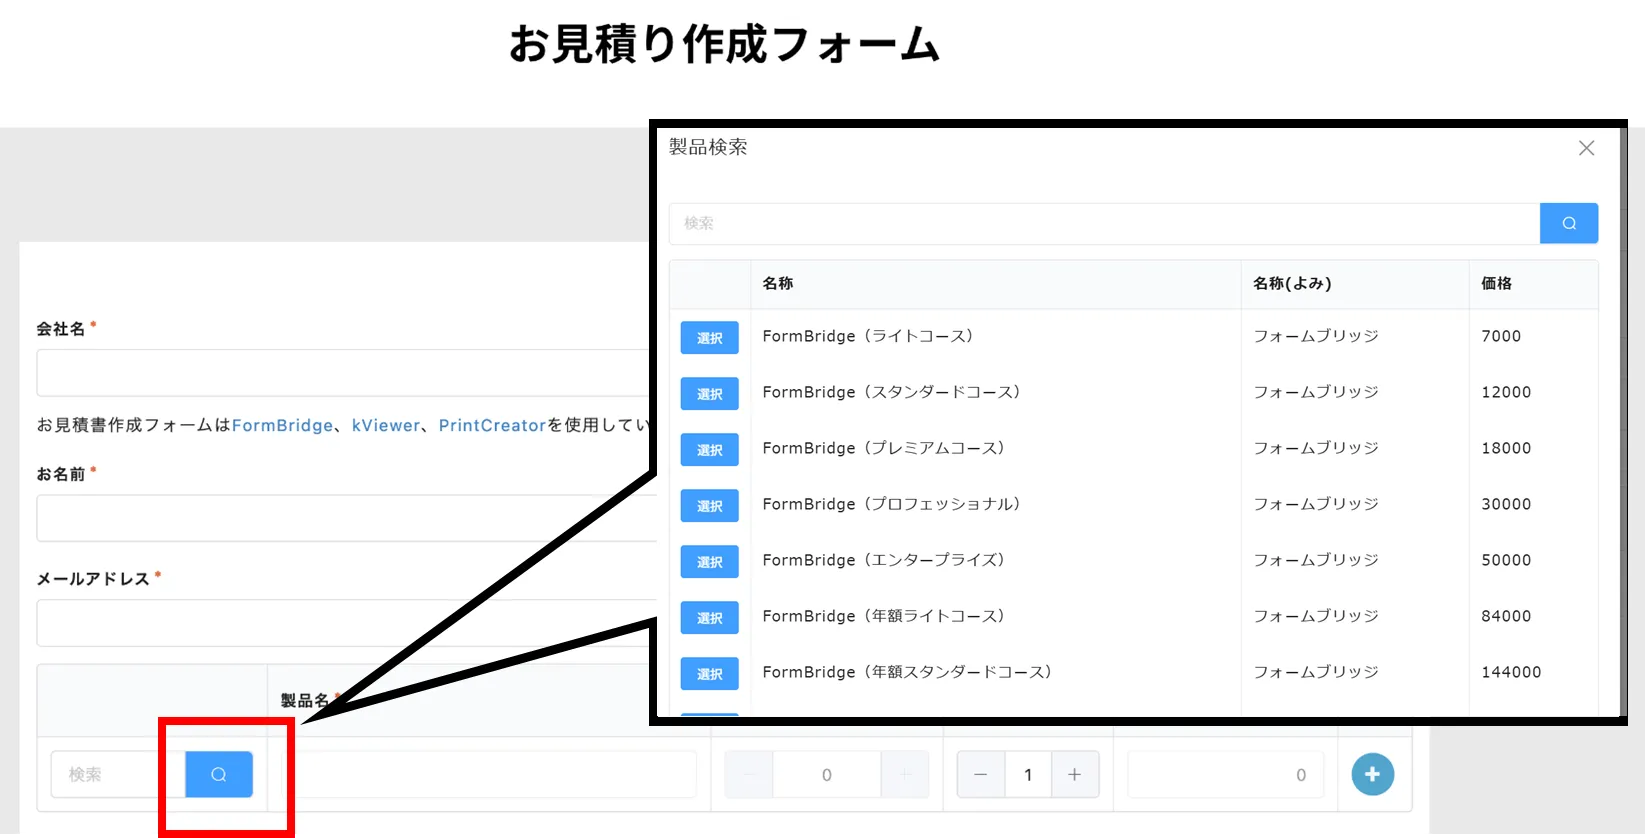The image size is (1645, 838).
Task: Increase quantity with the plus next to 1
Action: [1075, 775]
